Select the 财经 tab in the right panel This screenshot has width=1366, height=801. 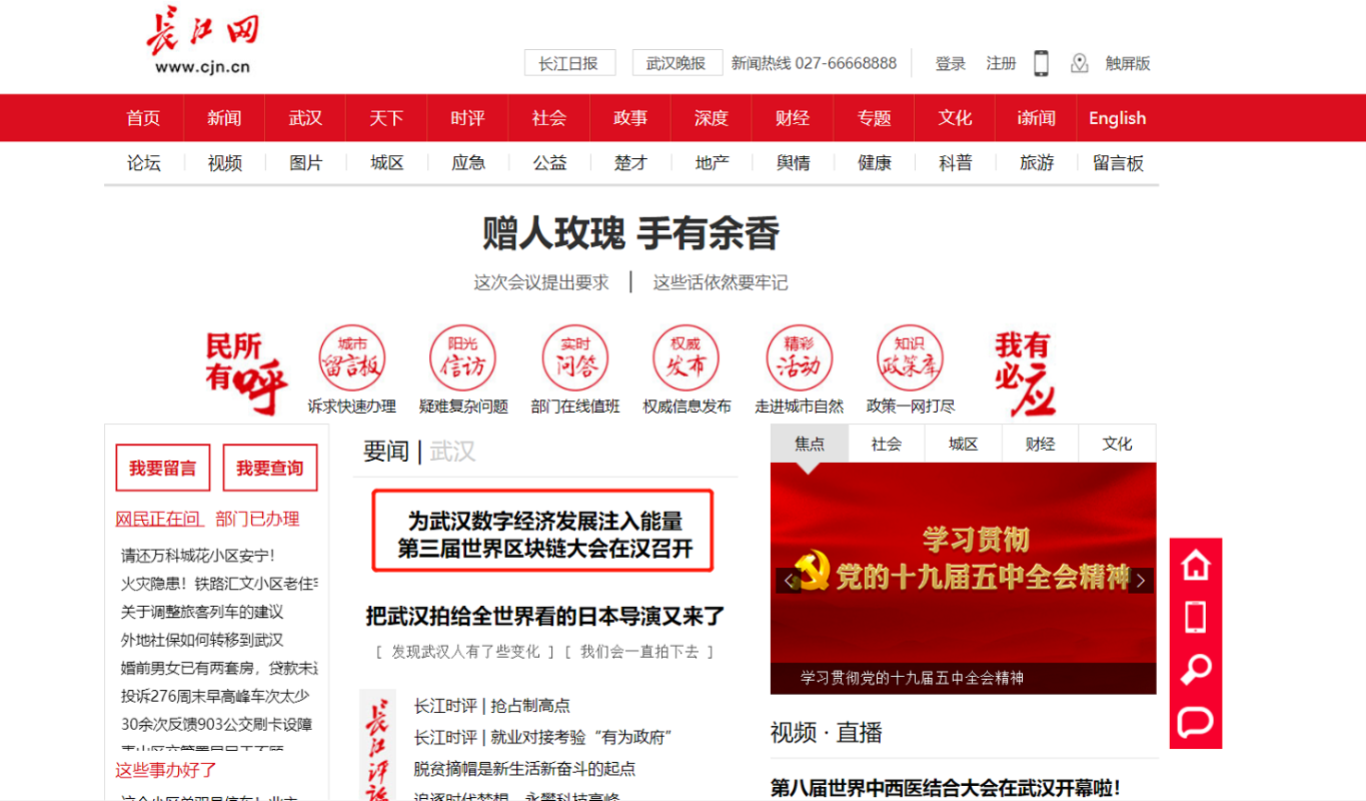(1040, 443)
